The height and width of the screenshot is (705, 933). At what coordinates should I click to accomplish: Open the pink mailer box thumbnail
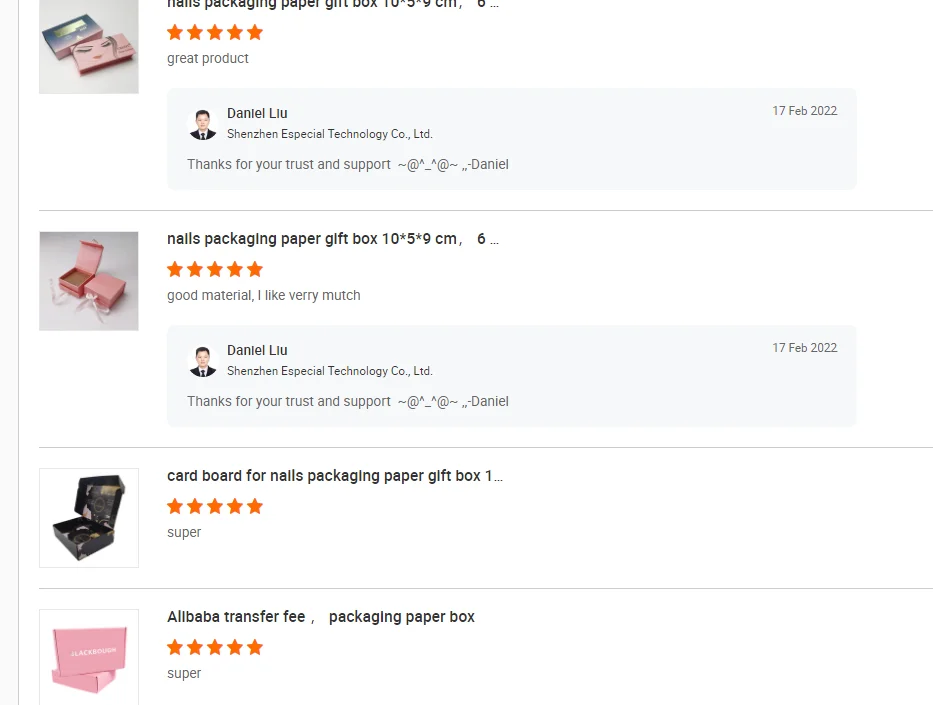(x=88, y=656)
